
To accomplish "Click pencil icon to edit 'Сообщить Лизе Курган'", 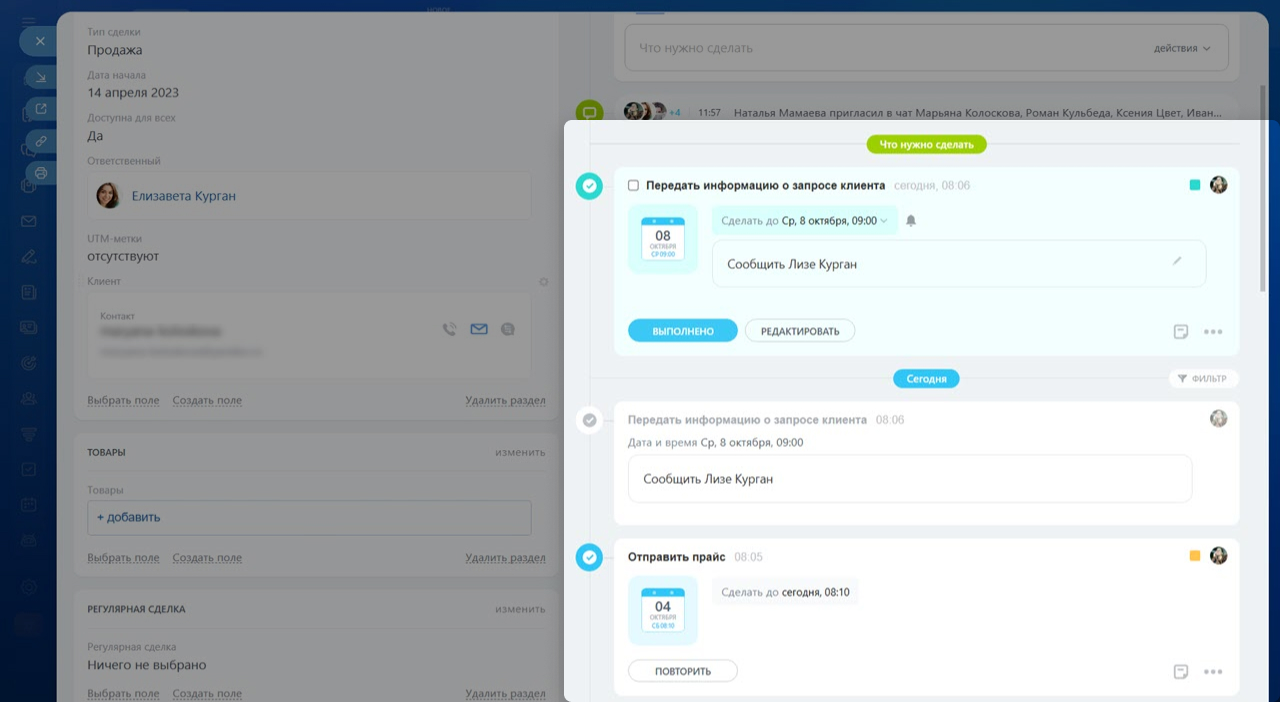I will pos(1177,261).
